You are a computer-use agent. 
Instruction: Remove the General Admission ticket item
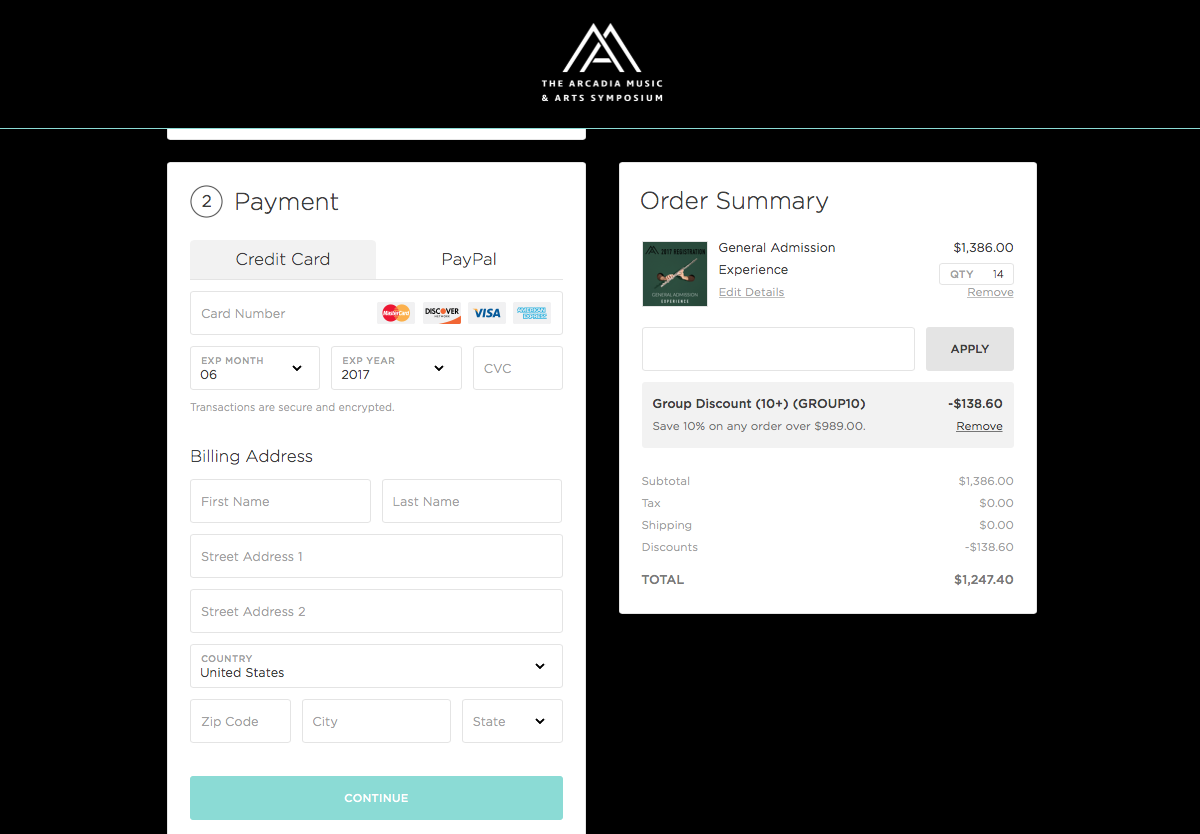coord(990,292)
